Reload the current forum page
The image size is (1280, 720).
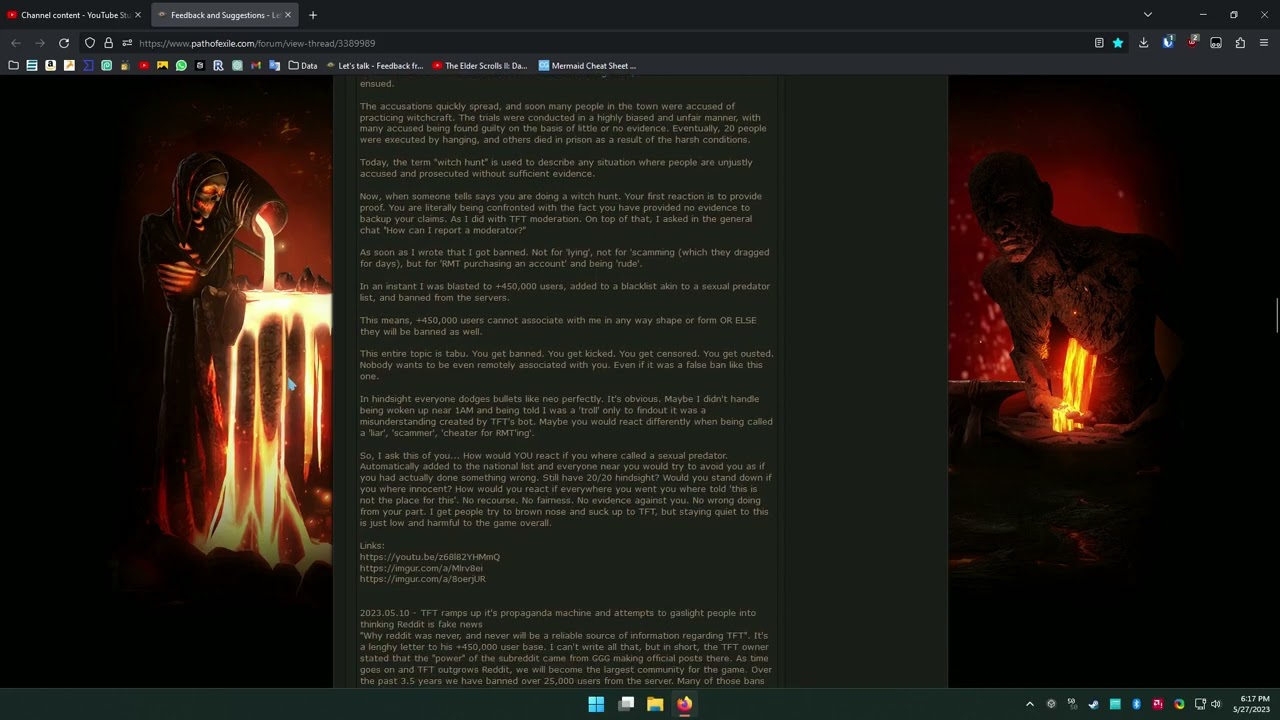coord(64,43)
